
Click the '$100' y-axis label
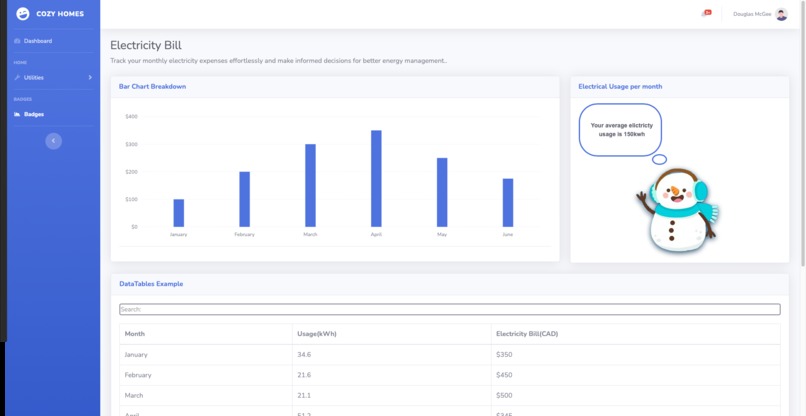pyautogui.click(x=131, y=199)
